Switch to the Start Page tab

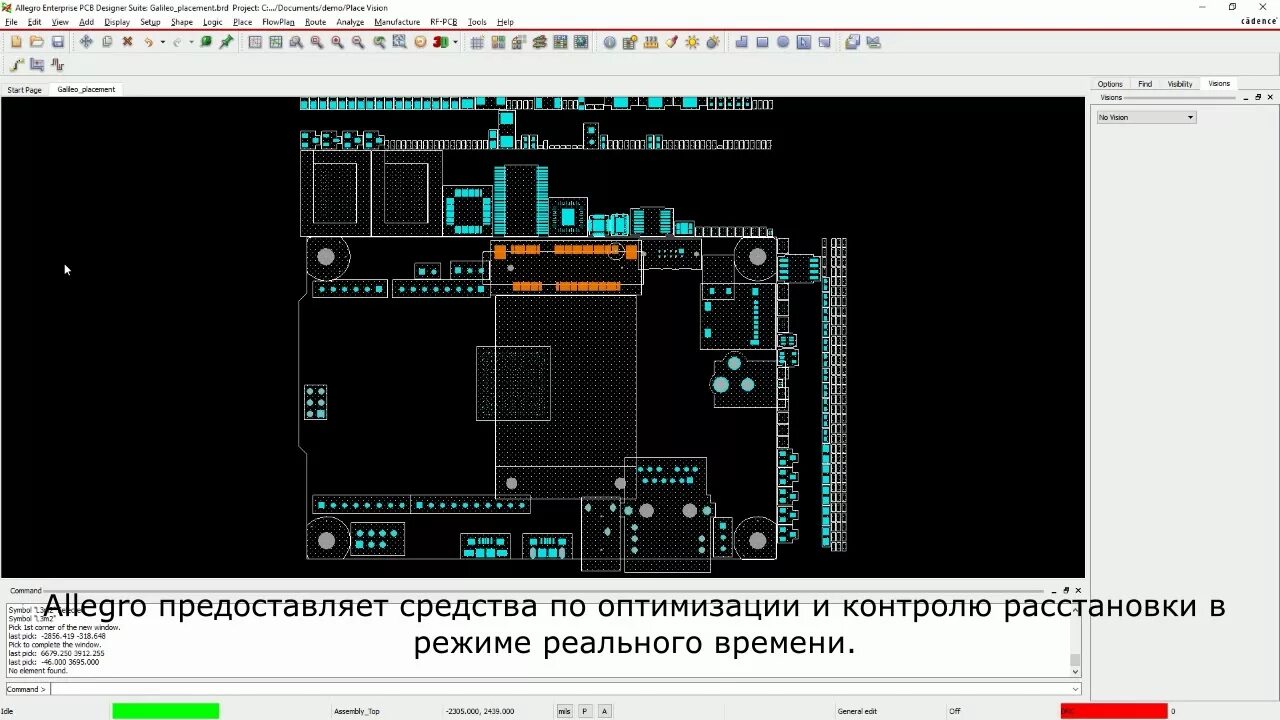point(25,90)
